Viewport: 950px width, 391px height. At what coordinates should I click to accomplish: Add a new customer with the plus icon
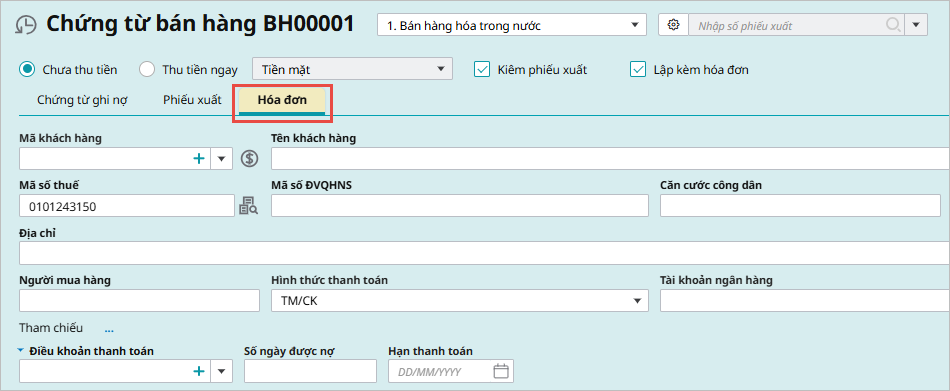tap(198, 159)
